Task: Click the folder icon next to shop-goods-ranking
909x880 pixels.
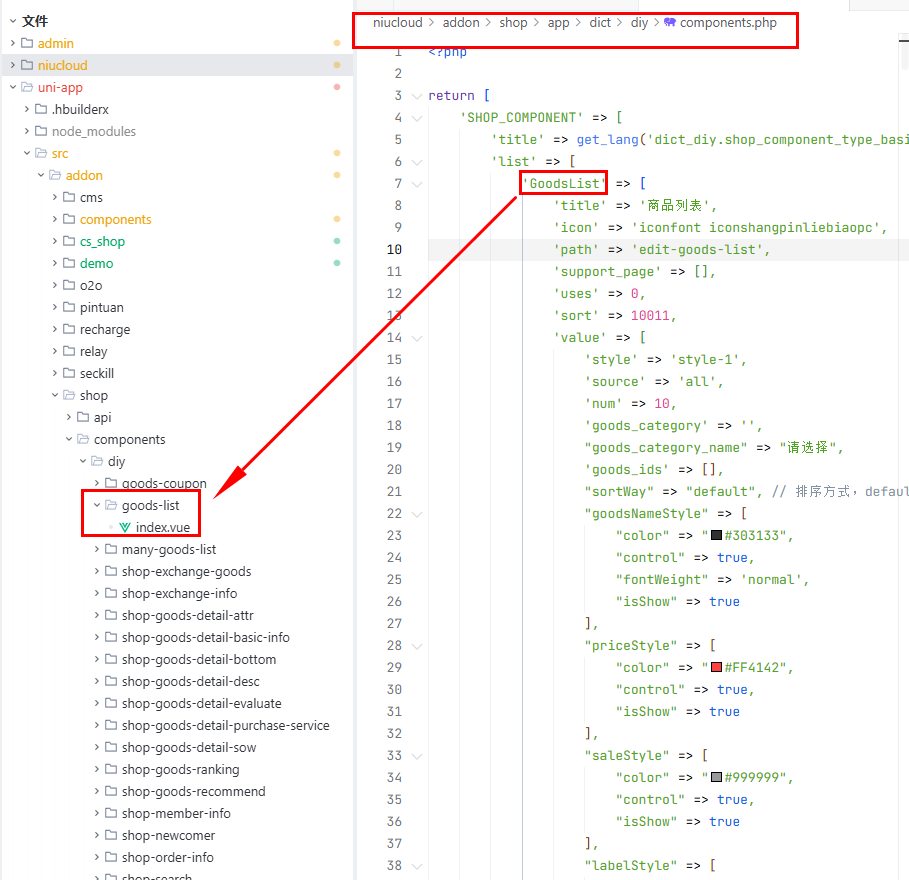Action: pyautogui.click(x=111, y=769)
